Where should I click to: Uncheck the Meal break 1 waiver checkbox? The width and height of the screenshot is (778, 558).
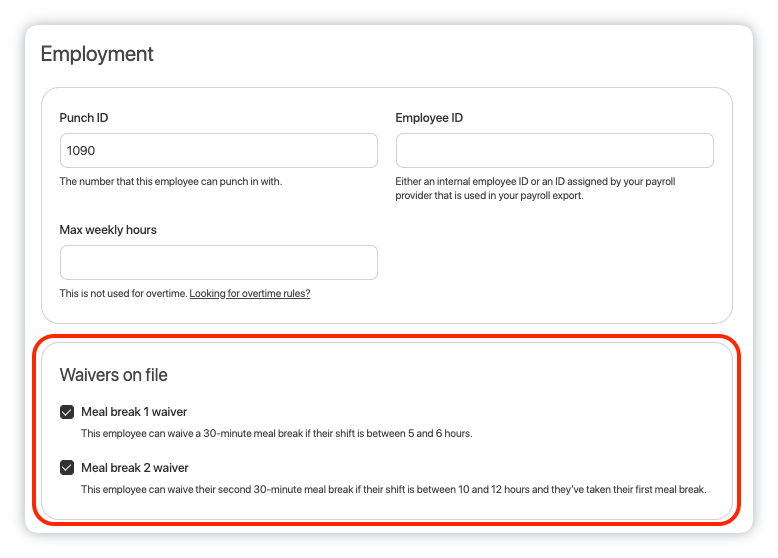coord(67,412)
